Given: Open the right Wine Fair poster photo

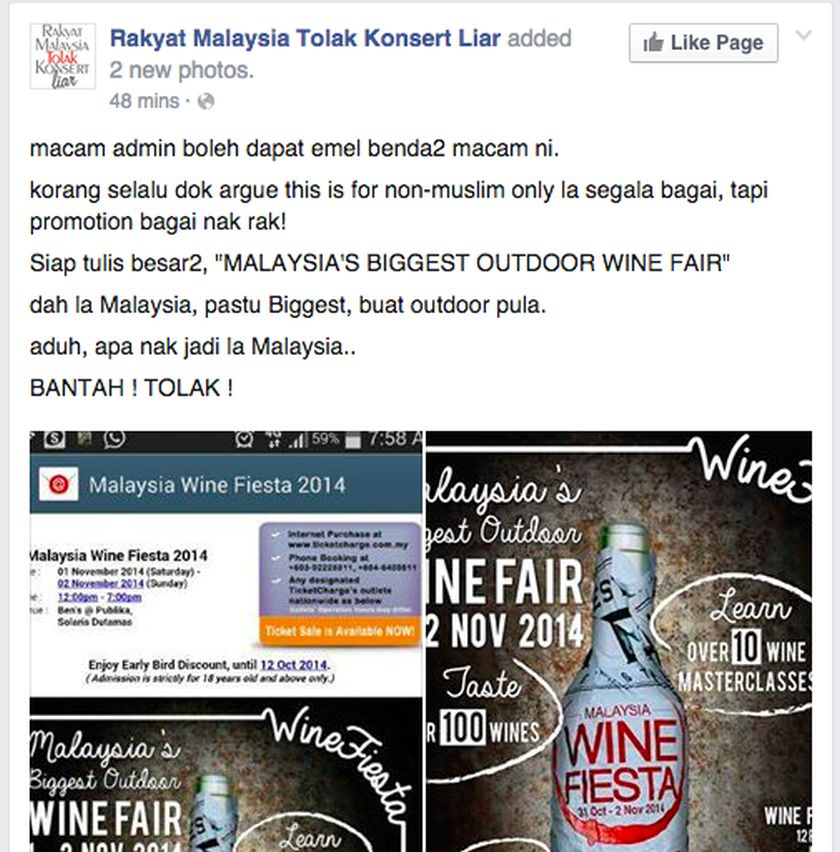Looking at the screenshot, I should point(619,641).
